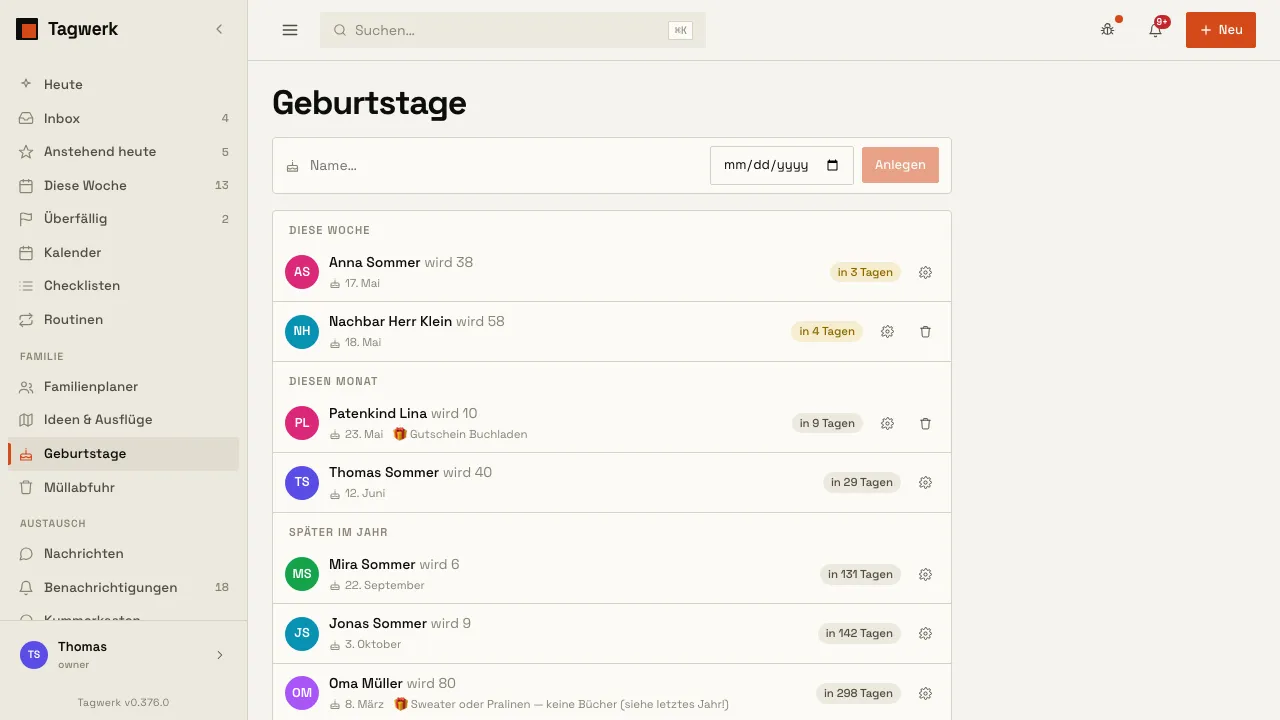
Task: Open the date picker calendar icon
Action: 832,165
